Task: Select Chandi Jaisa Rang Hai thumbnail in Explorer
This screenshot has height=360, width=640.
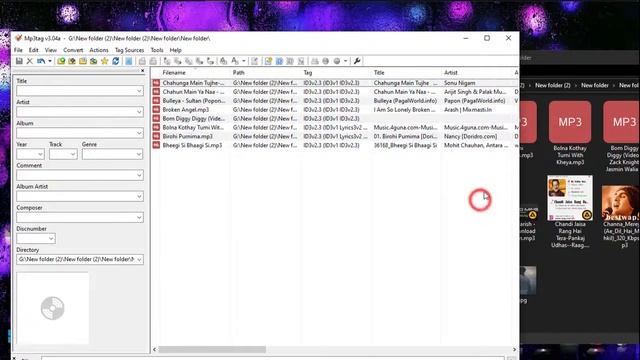Action: click(570, 211)
